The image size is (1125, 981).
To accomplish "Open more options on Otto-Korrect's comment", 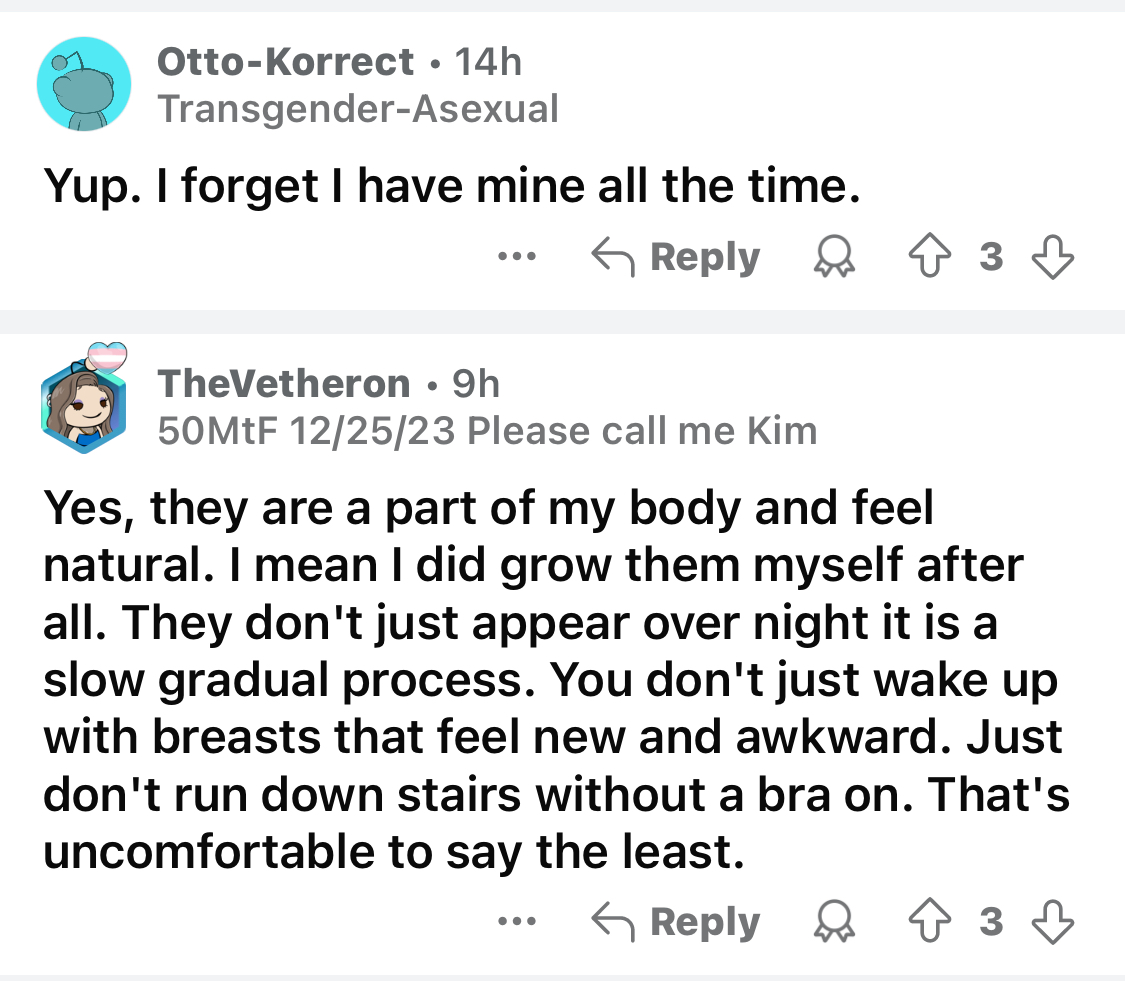I will point(519,258).
